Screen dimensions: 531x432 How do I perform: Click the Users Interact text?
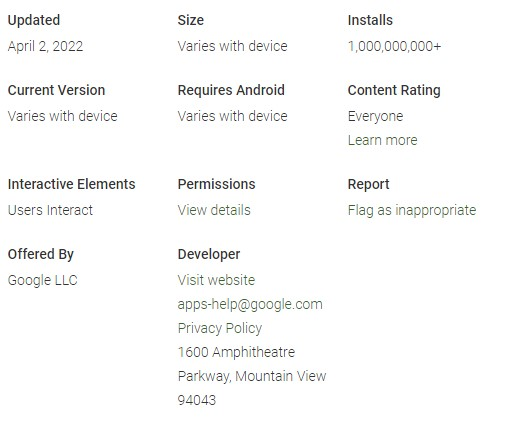coord(50,210)
